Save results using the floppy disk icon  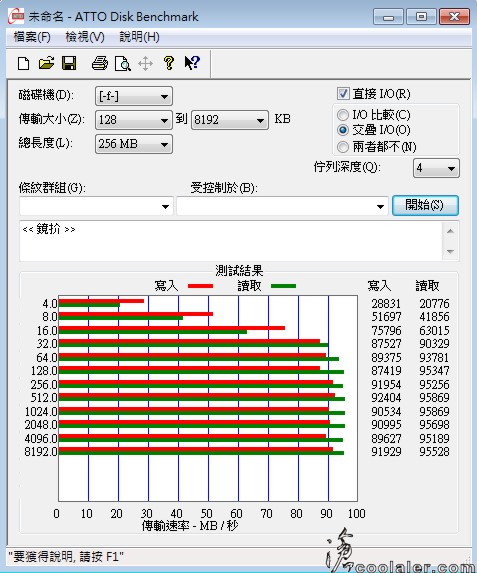(69, 63)
